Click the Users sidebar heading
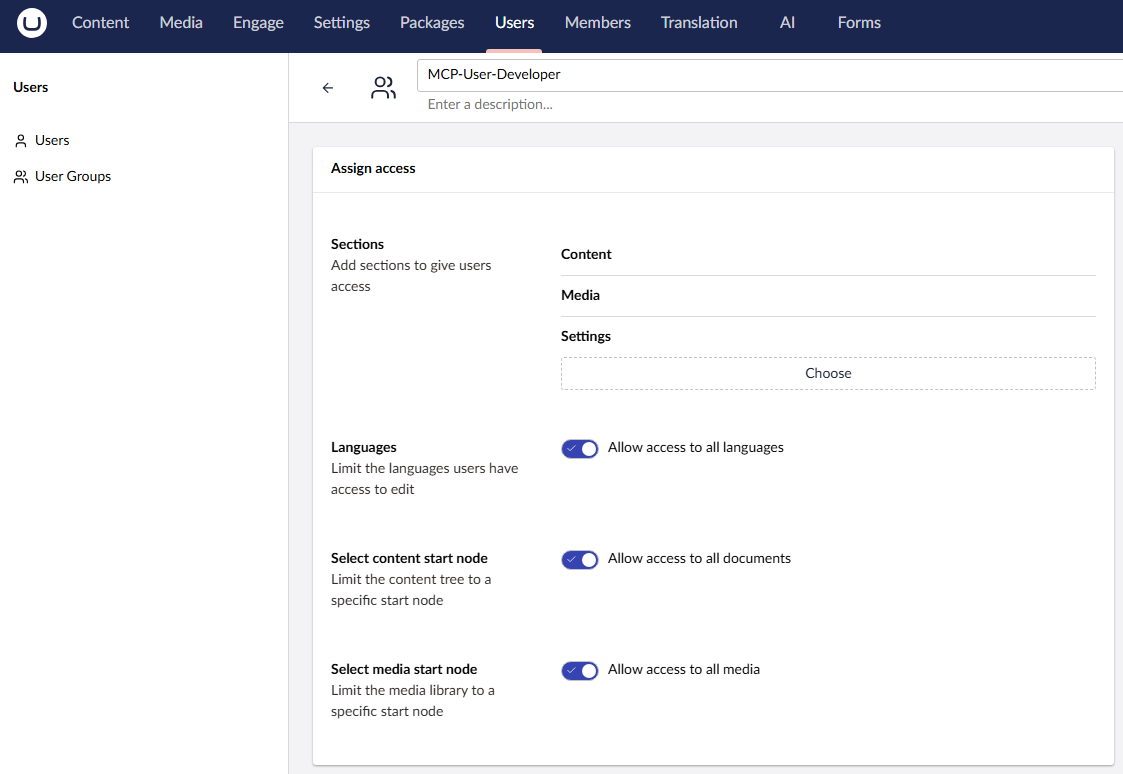The height and width of the screenshot is (774, 1123). pos(31,87)
